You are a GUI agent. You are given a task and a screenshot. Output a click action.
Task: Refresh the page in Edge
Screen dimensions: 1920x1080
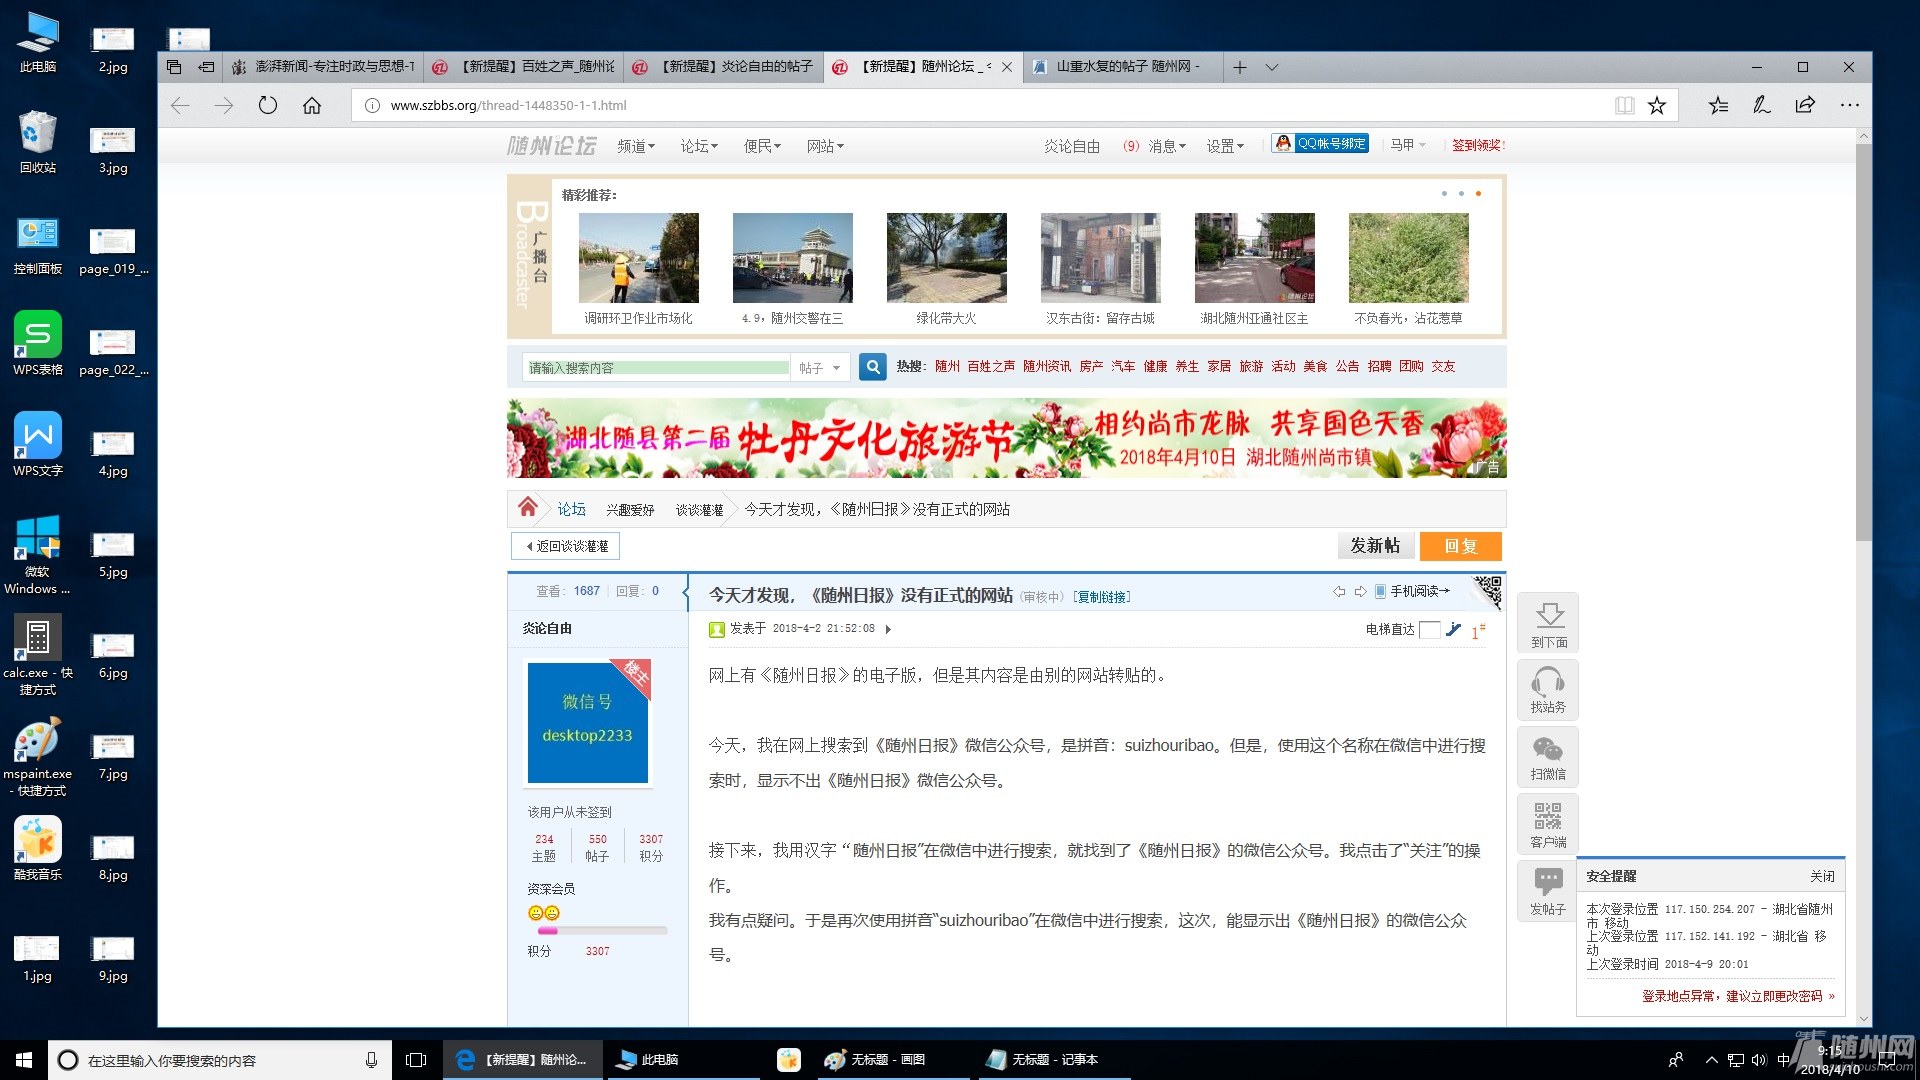[267, 105]
